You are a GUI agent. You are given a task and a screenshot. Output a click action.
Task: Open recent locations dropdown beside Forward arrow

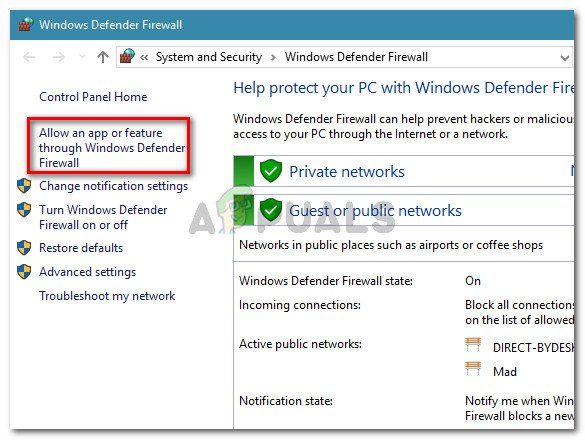[82, 57]
